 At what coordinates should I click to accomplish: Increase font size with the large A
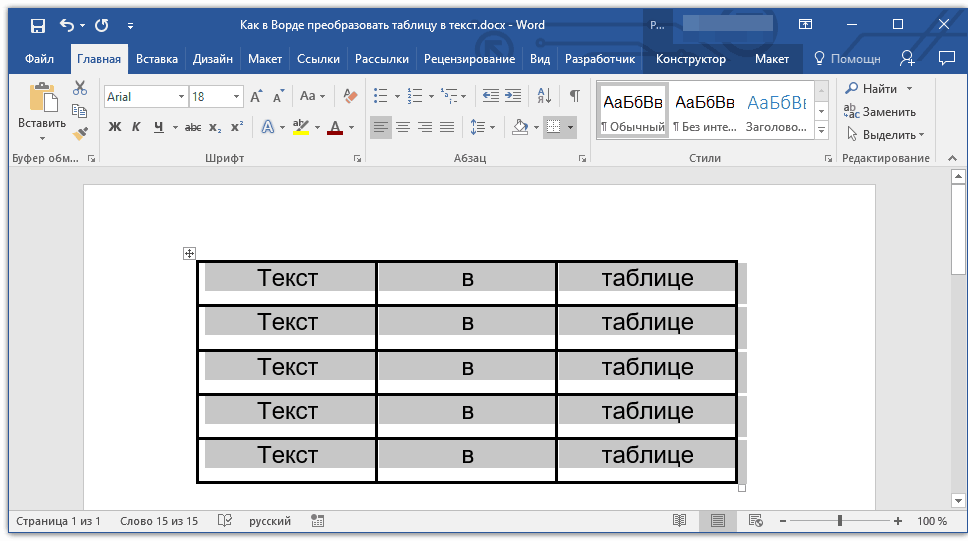pyautogui.click(x=256, y=96)
